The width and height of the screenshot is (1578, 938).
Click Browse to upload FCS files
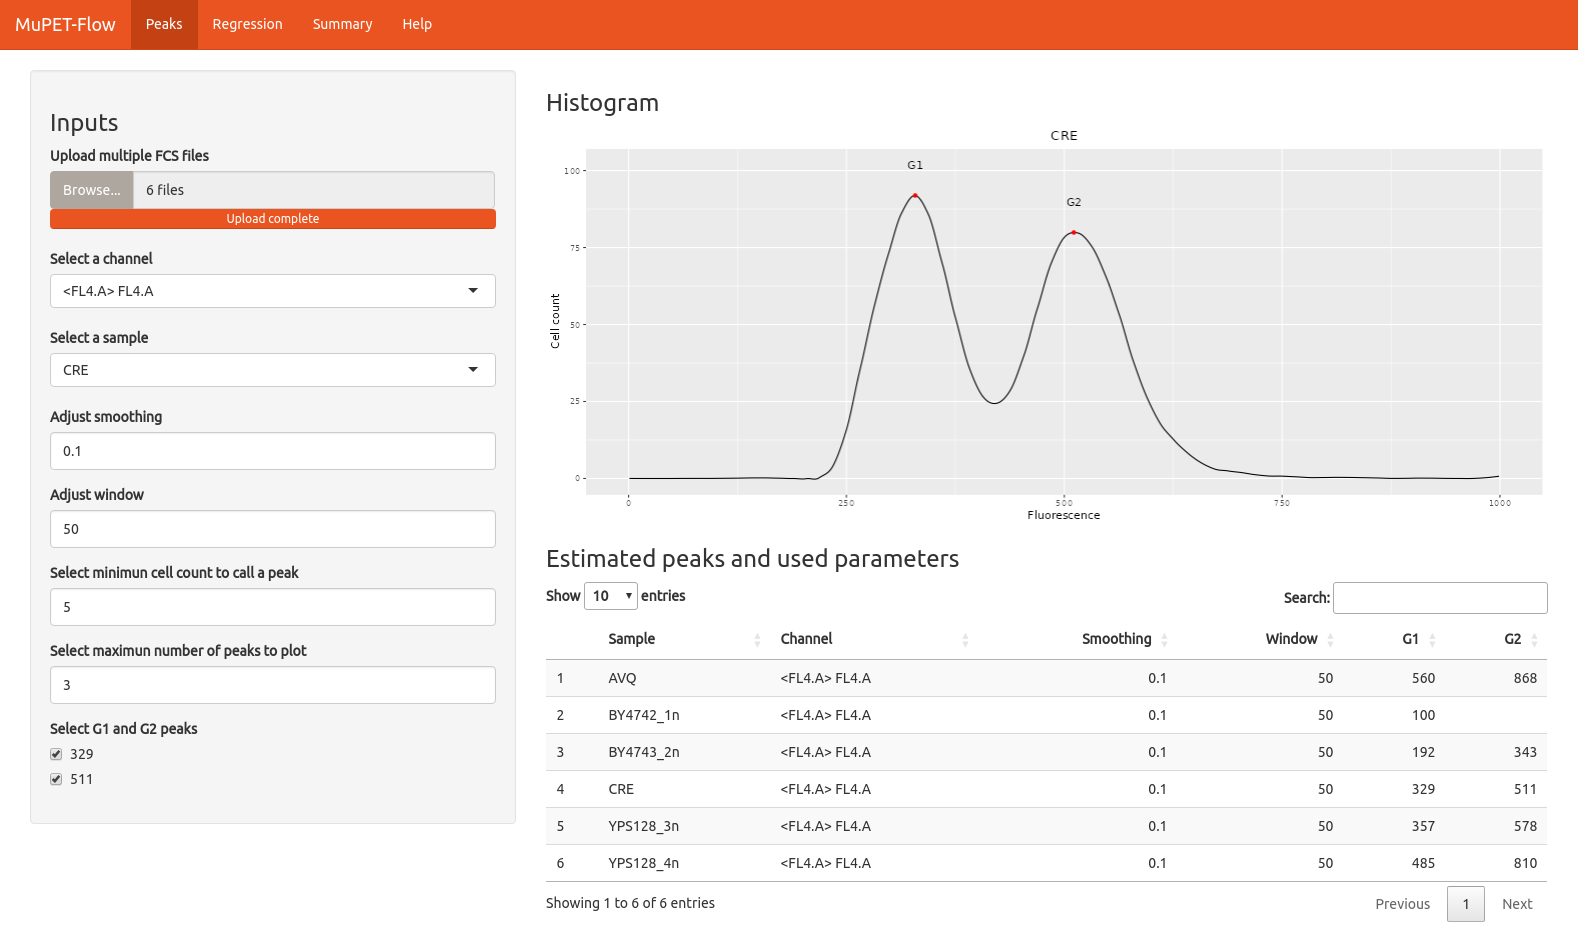coord(91,190)
